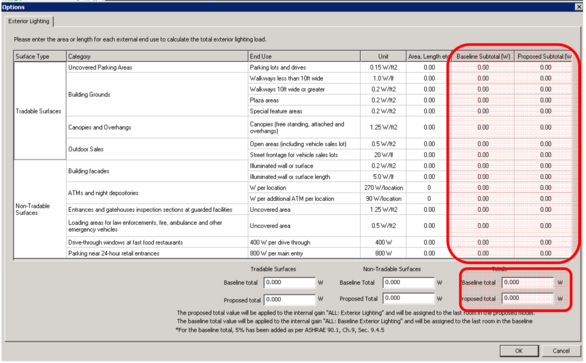586x363 pixels.
Task: Select Parking near 24-hour retail entrances cell
Action: coord(157,253)
